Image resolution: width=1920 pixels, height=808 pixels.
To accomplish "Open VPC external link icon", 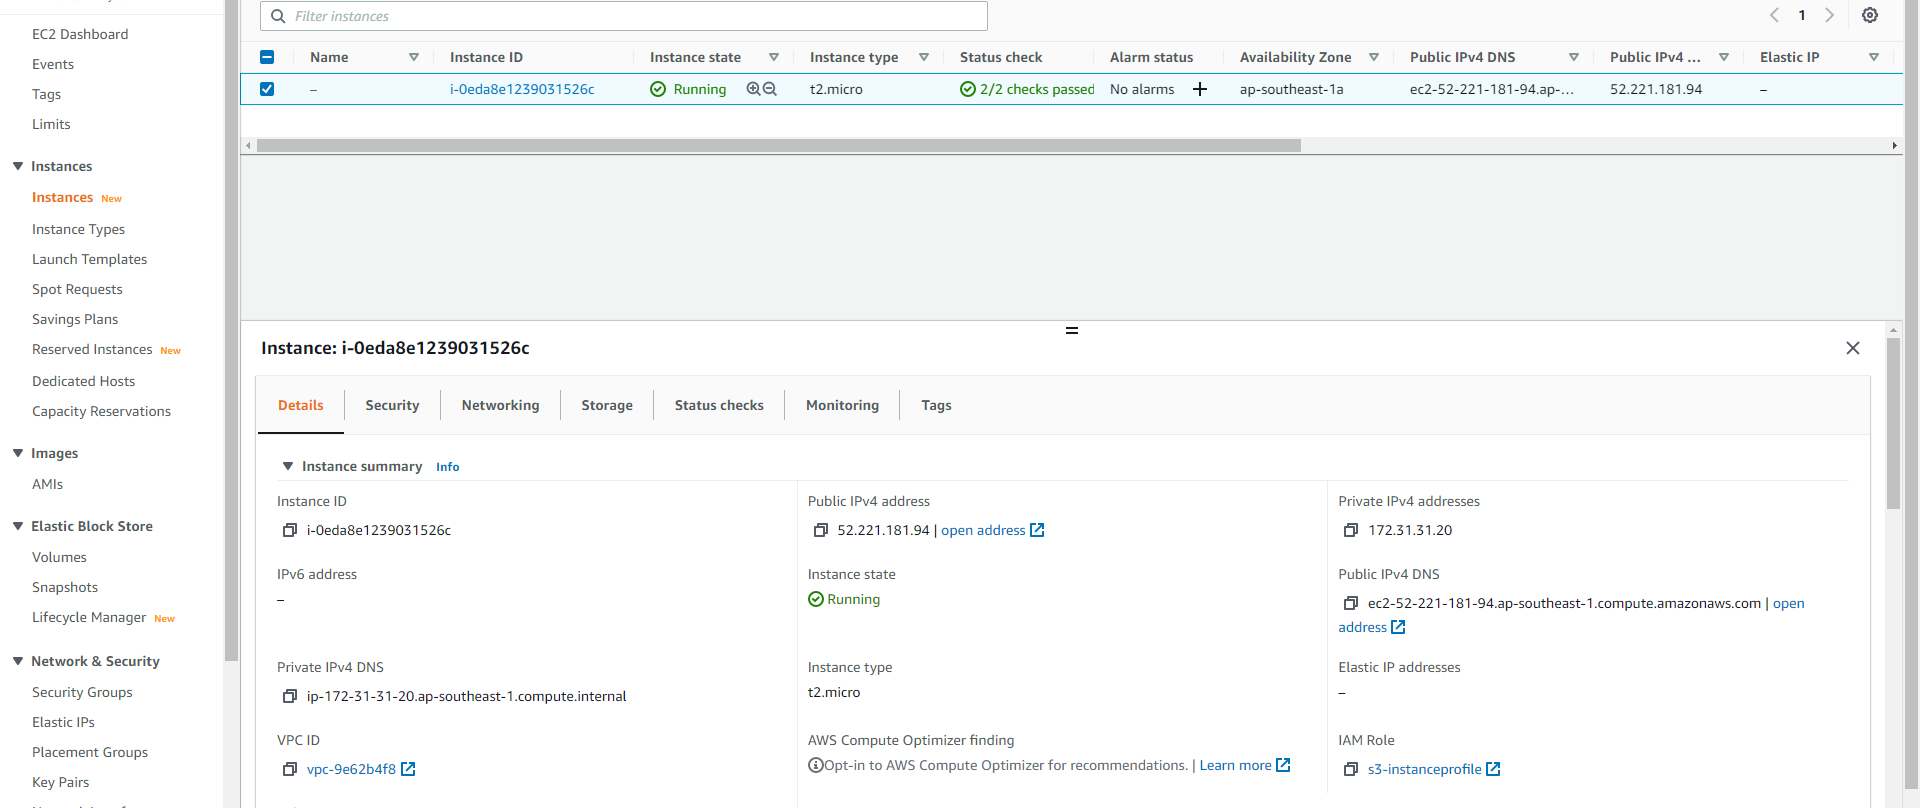I will point(408,769).
